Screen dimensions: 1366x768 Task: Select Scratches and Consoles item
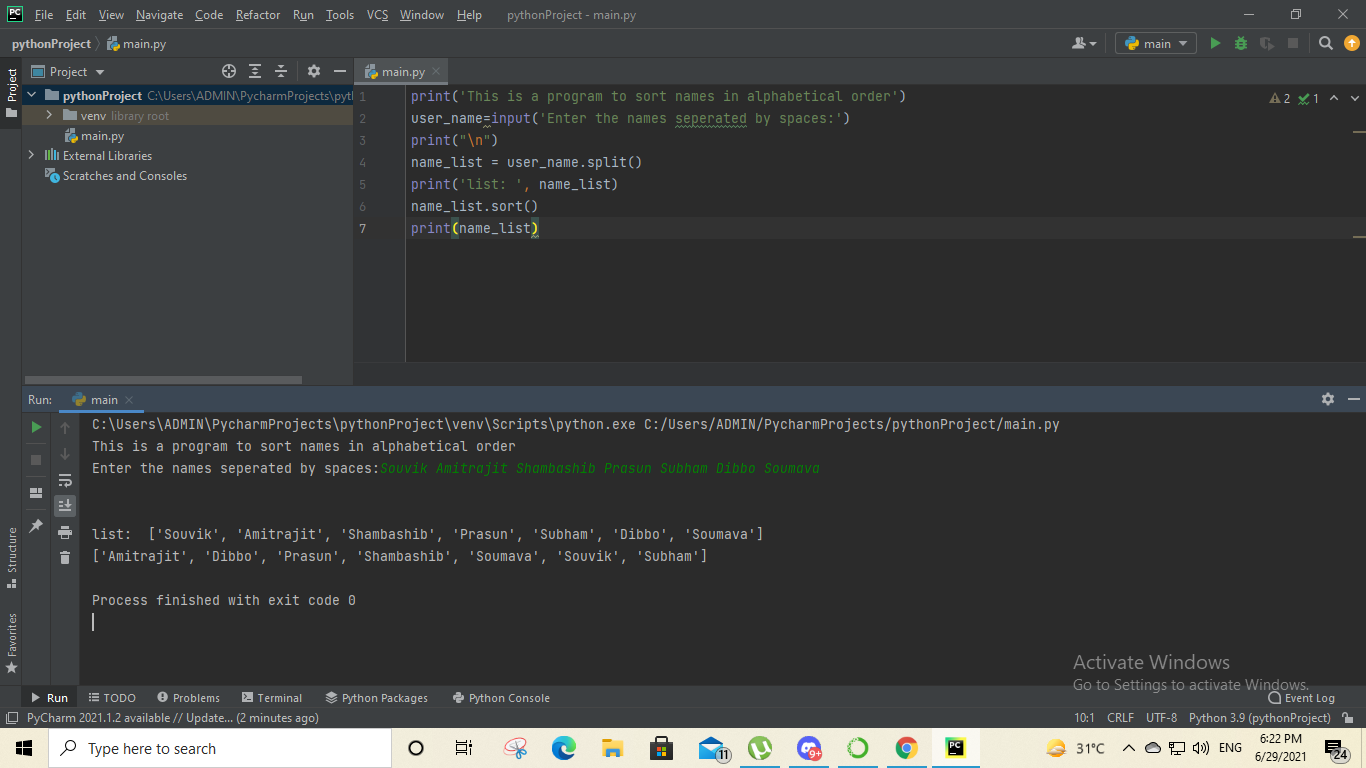point(124,176)
